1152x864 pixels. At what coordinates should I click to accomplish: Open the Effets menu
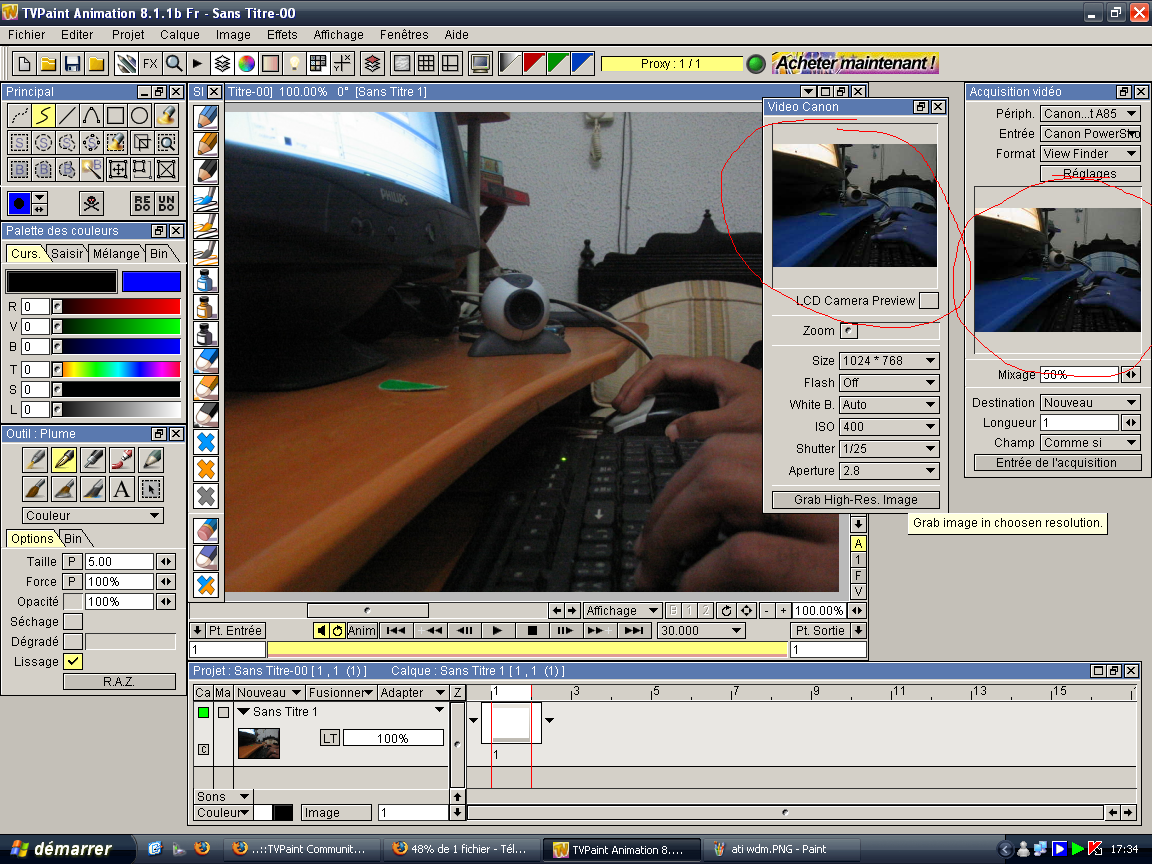click(x=282, y=35)
